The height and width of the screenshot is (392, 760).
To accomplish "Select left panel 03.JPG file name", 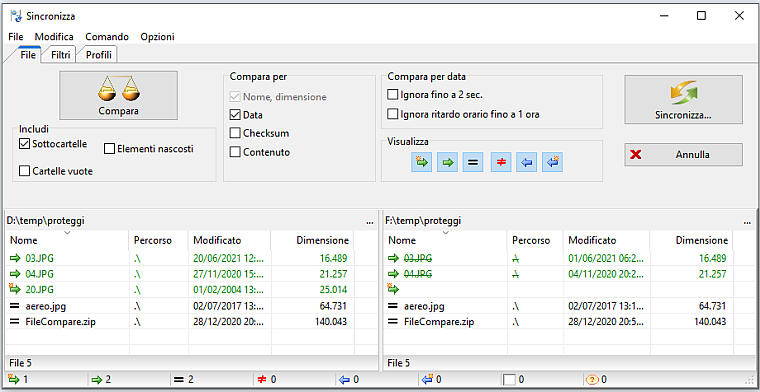I will [40, 258].
